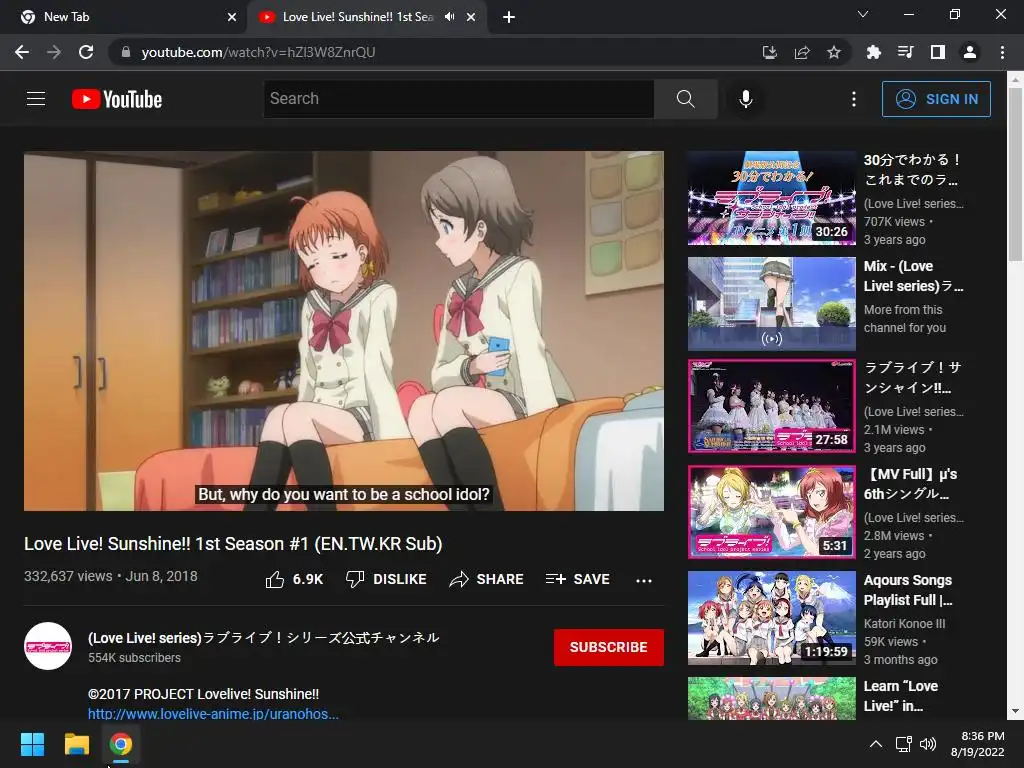Open the SHARE dialog

tap(487, 579)
